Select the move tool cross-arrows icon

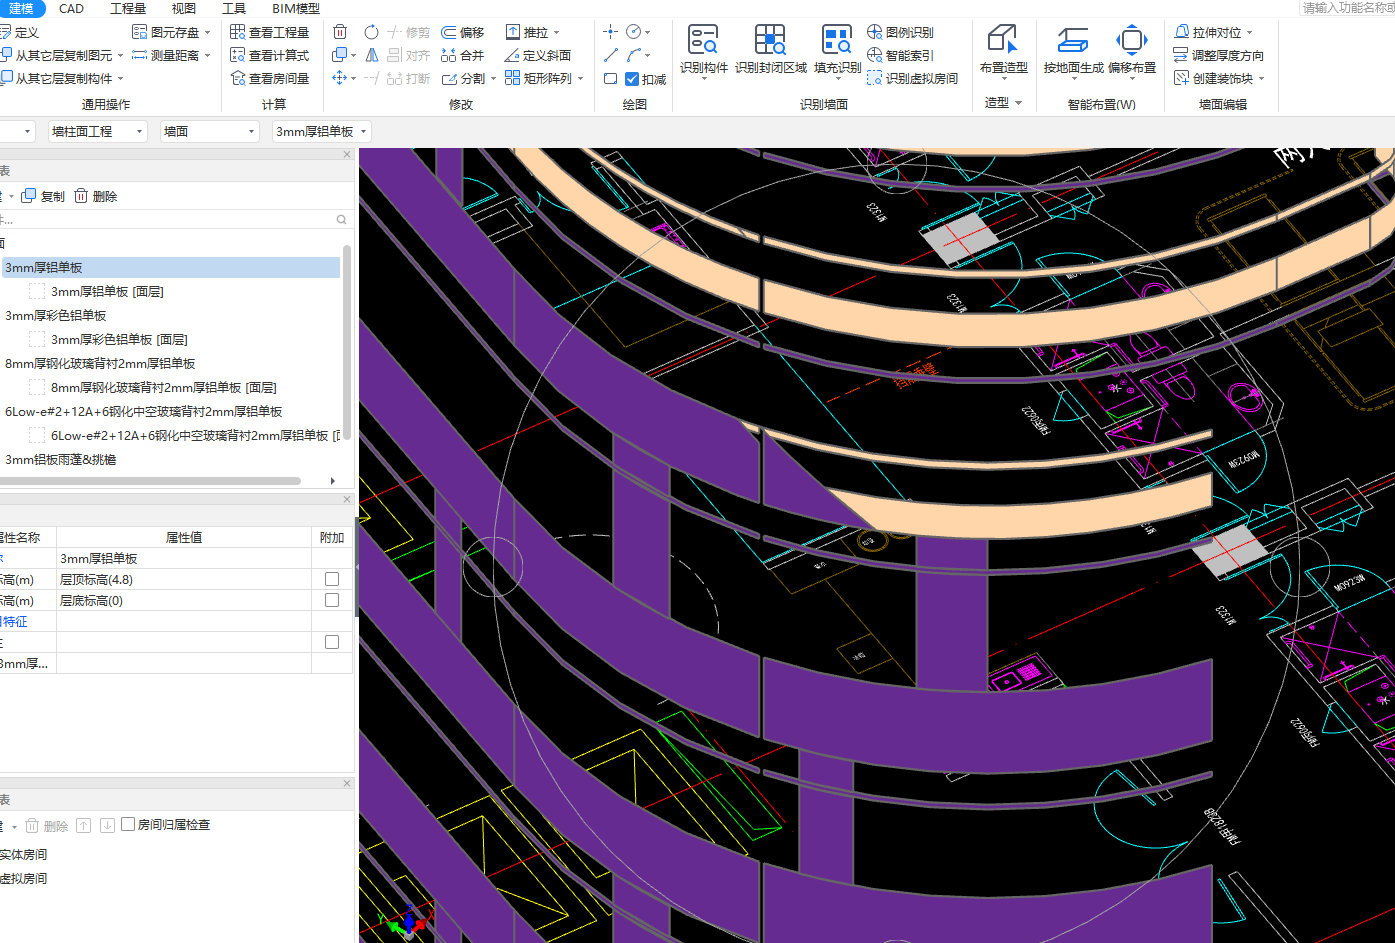tap(340, 78)
